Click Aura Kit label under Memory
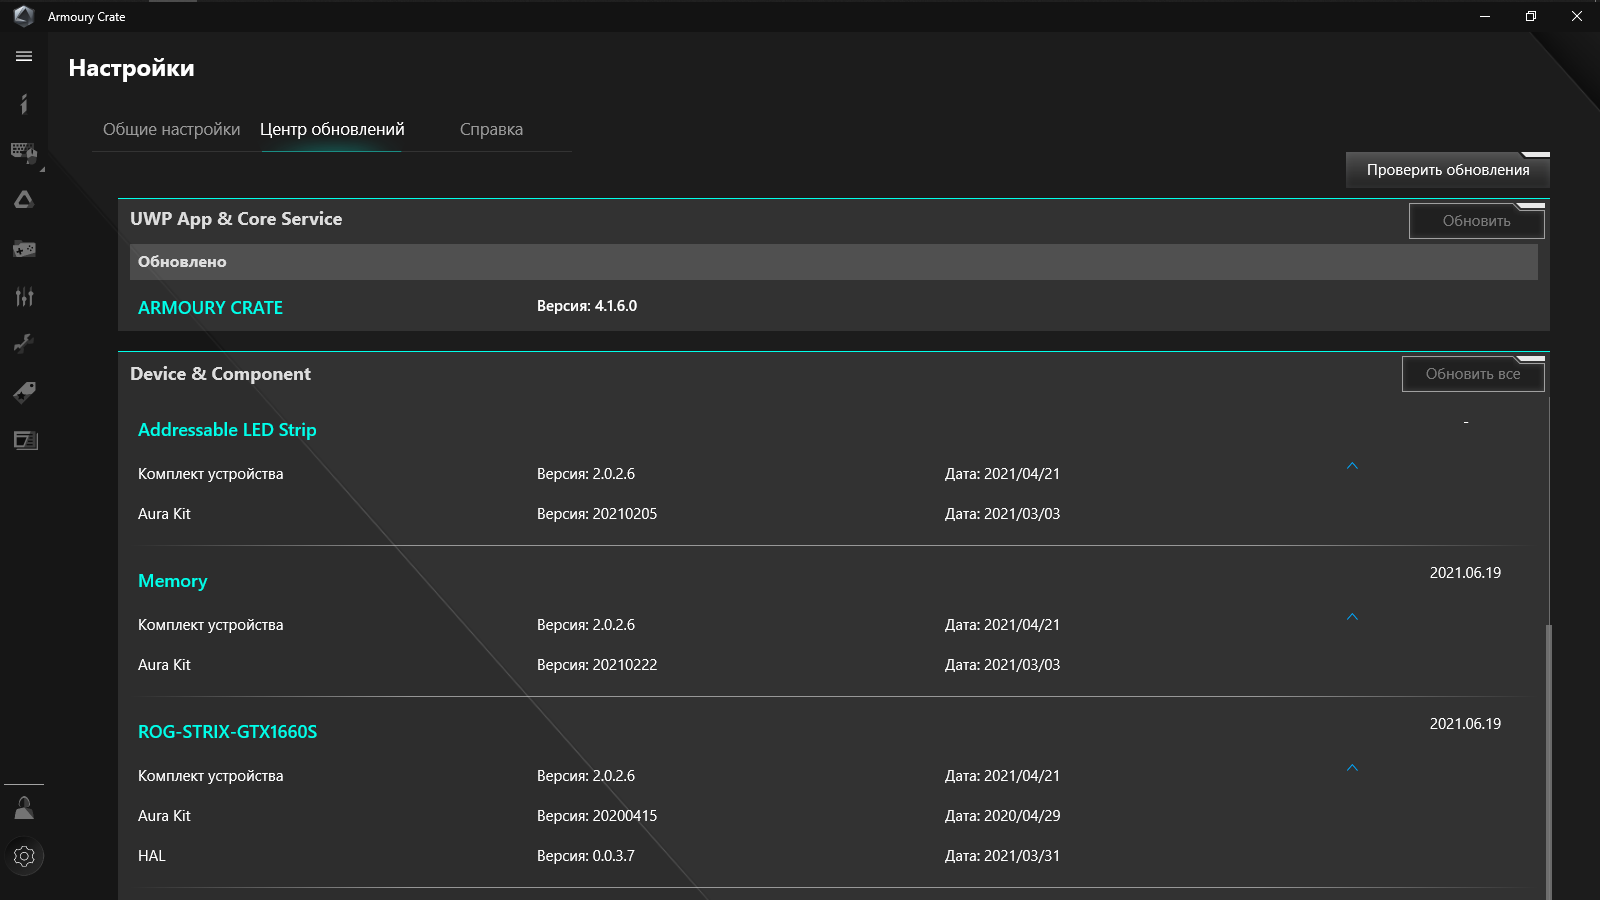1600x900 pixels. point(164,665)
